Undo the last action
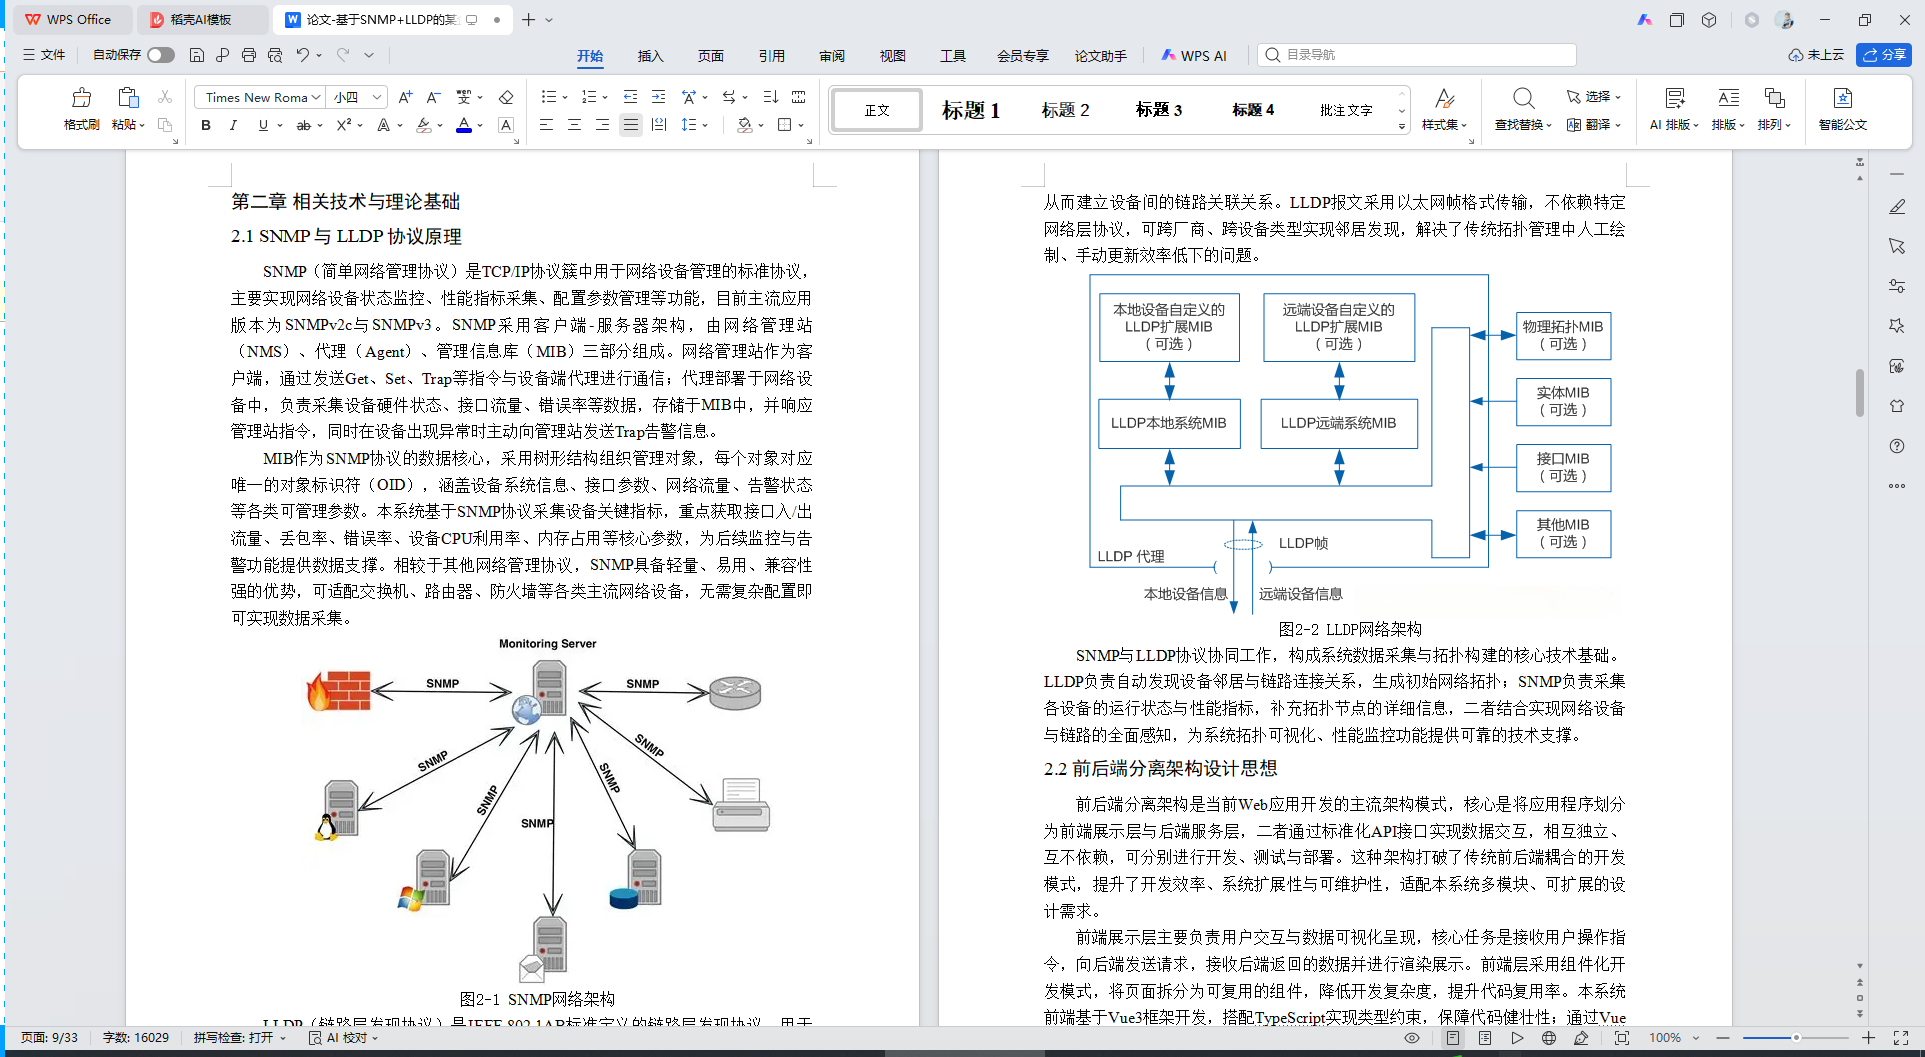This screenshot has height=1057, width=1925. pyautogui.click(x=302, y=55)
